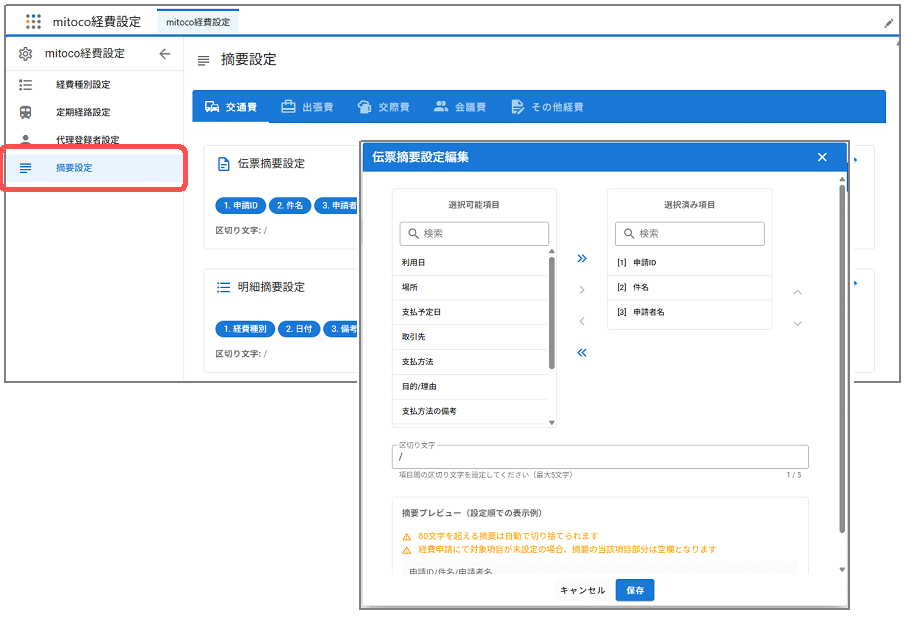Image resolution: width=905 pixels, height=623 pixels.
Task: Click the 代理登録者設定 person icon
Action: [x=26, y=140]
